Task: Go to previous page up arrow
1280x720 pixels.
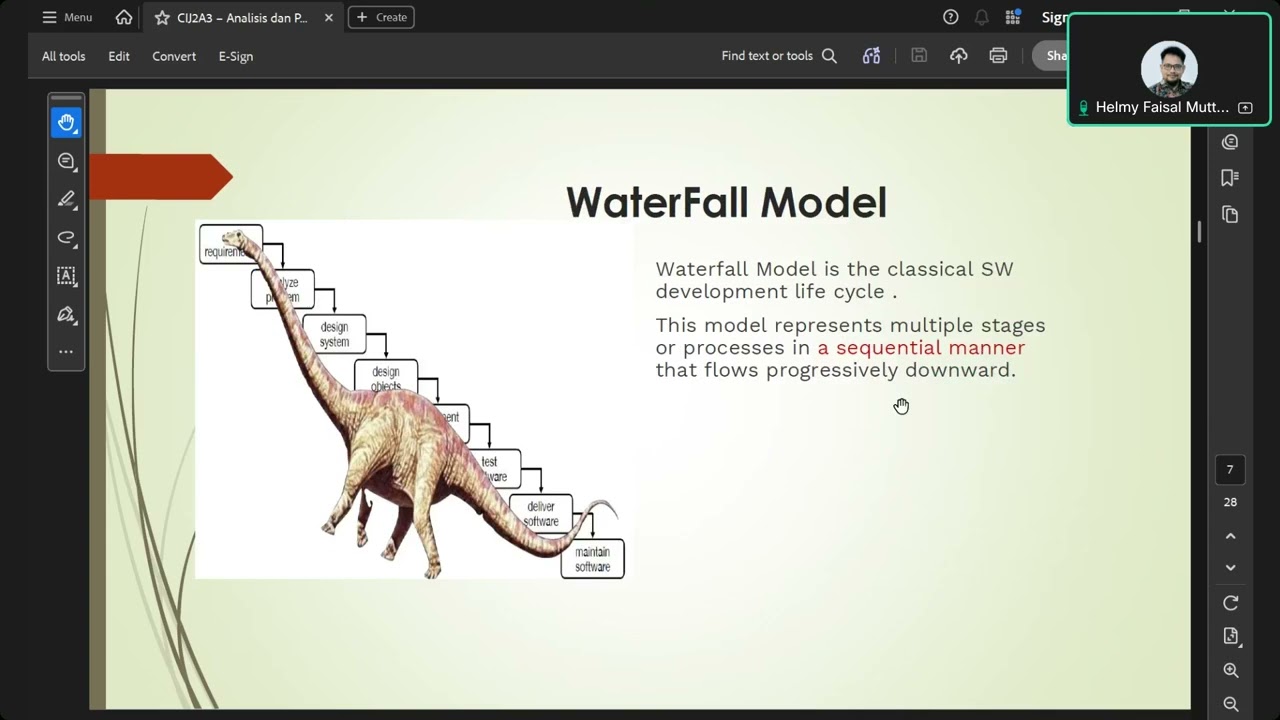Action: [1230, 536]
